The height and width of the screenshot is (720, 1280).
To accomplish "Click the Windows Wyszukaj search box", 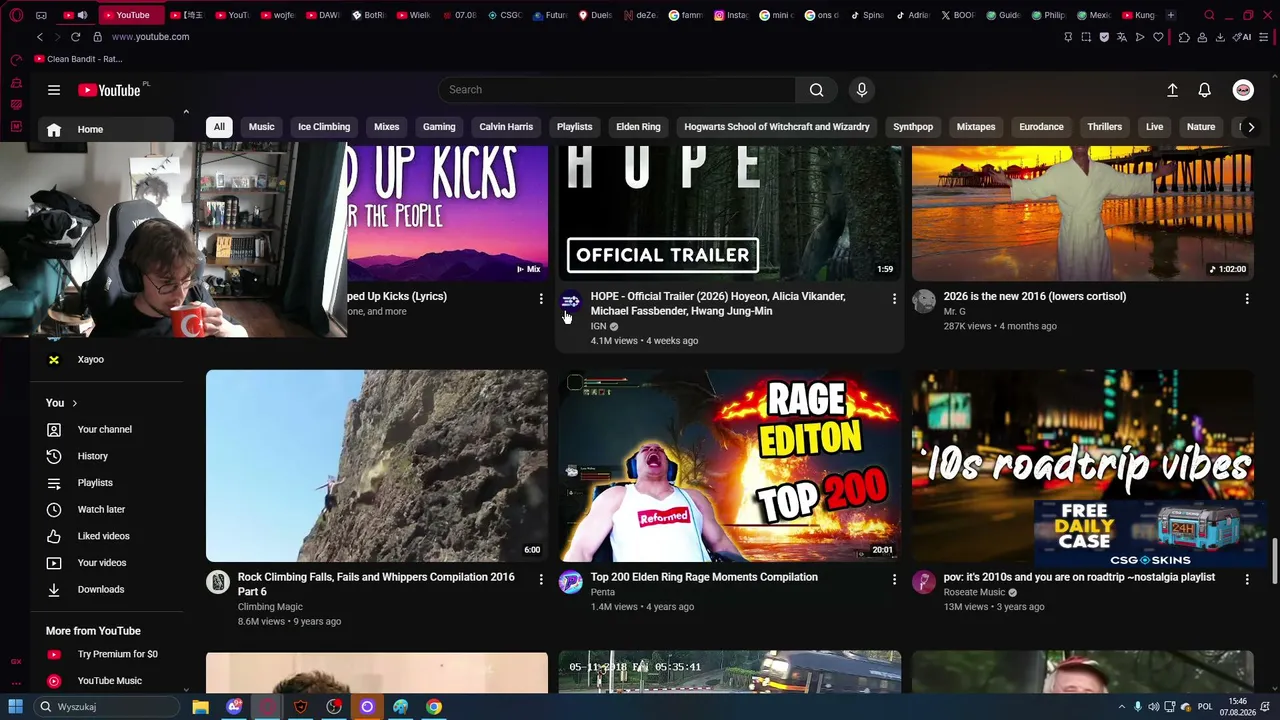I will pos(108,707).
